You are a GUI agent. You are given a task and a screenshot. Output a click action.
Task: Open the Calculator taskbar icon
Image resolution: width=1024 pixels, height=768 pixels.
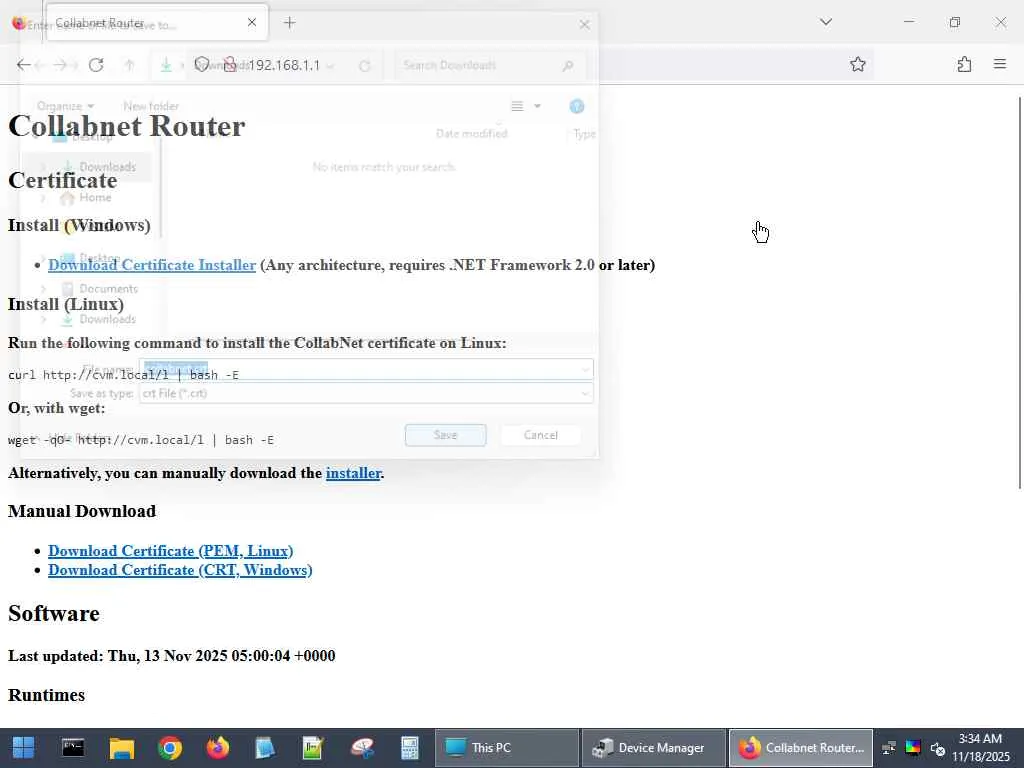[x=409, y=748]
